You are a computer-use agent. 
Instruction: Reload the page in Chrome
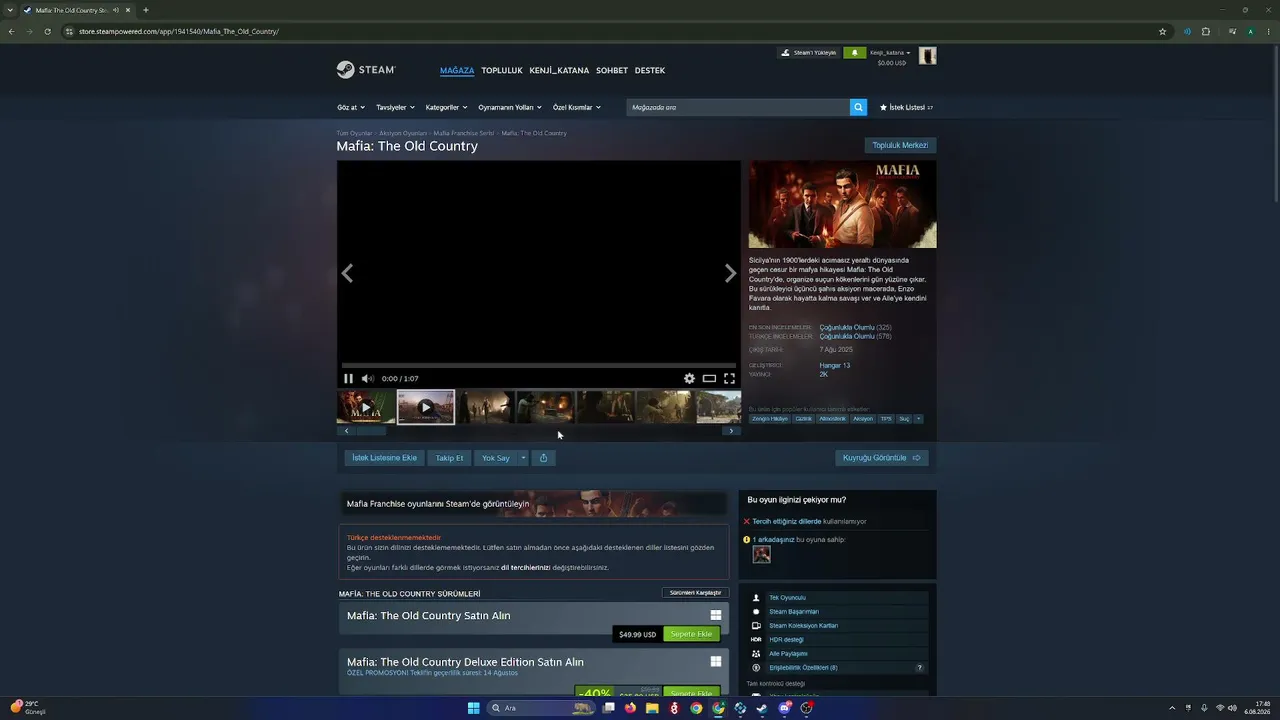pos(47,31)
